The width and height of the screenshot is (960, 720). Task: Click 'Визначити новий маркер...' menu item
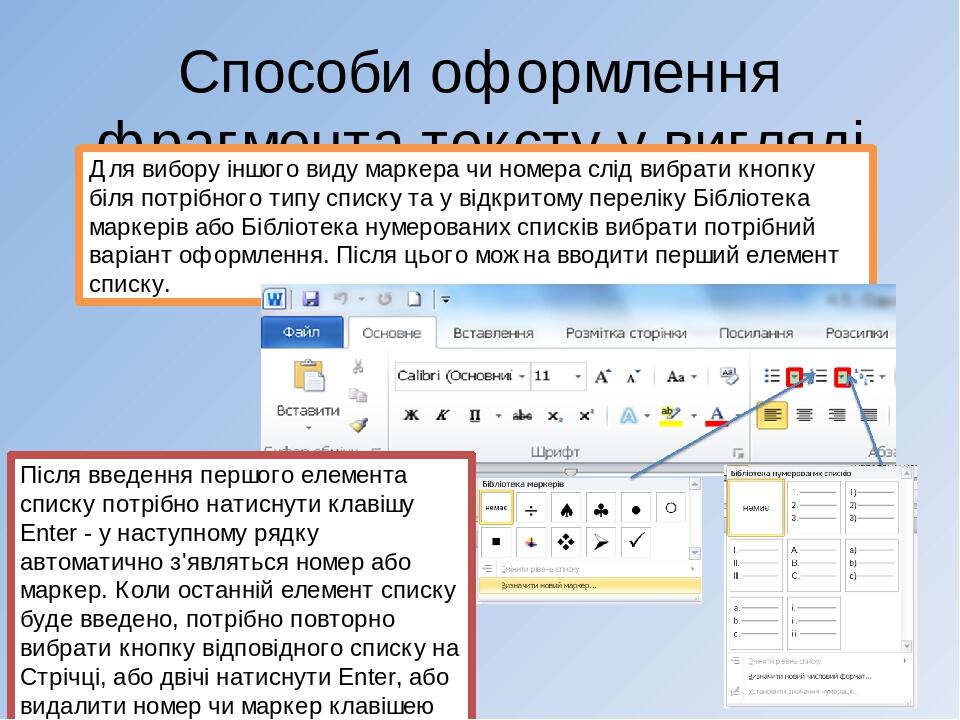tap(590, 586)
